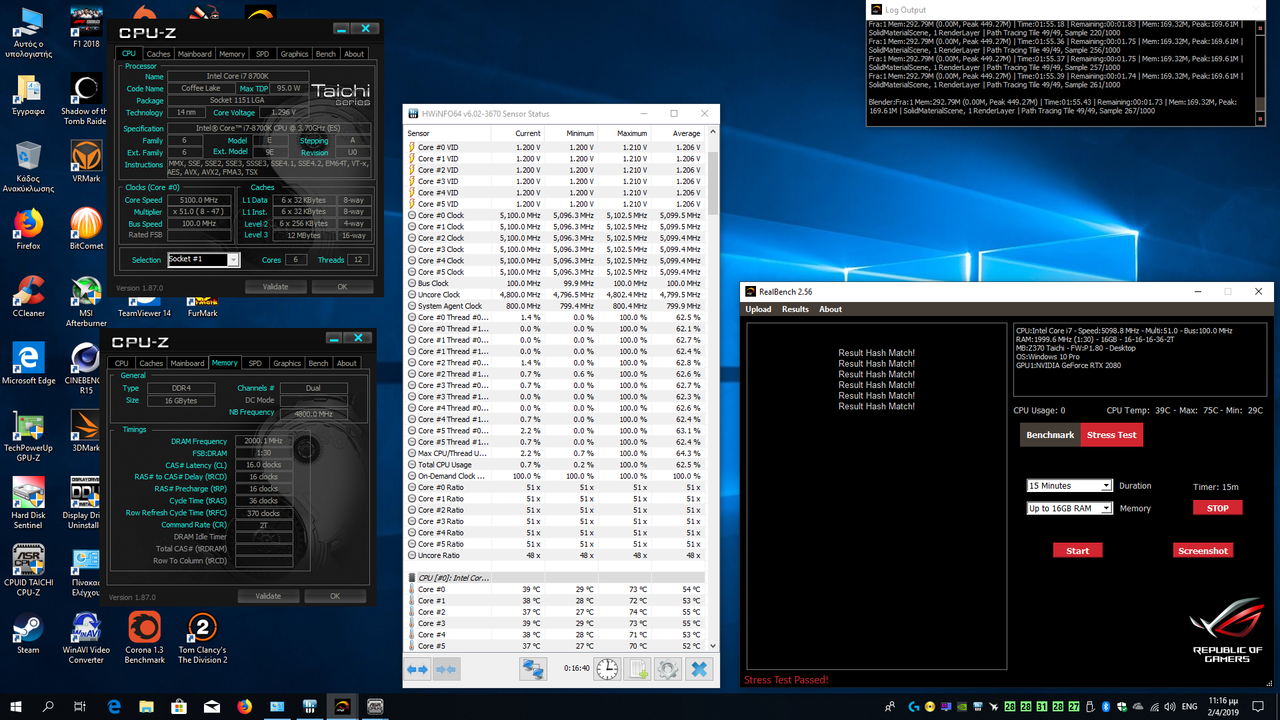Viewport: 1280px width, 720px height.
Task: Open Hard Disk Sentinel desktop icon
Action: pos(28,504)
